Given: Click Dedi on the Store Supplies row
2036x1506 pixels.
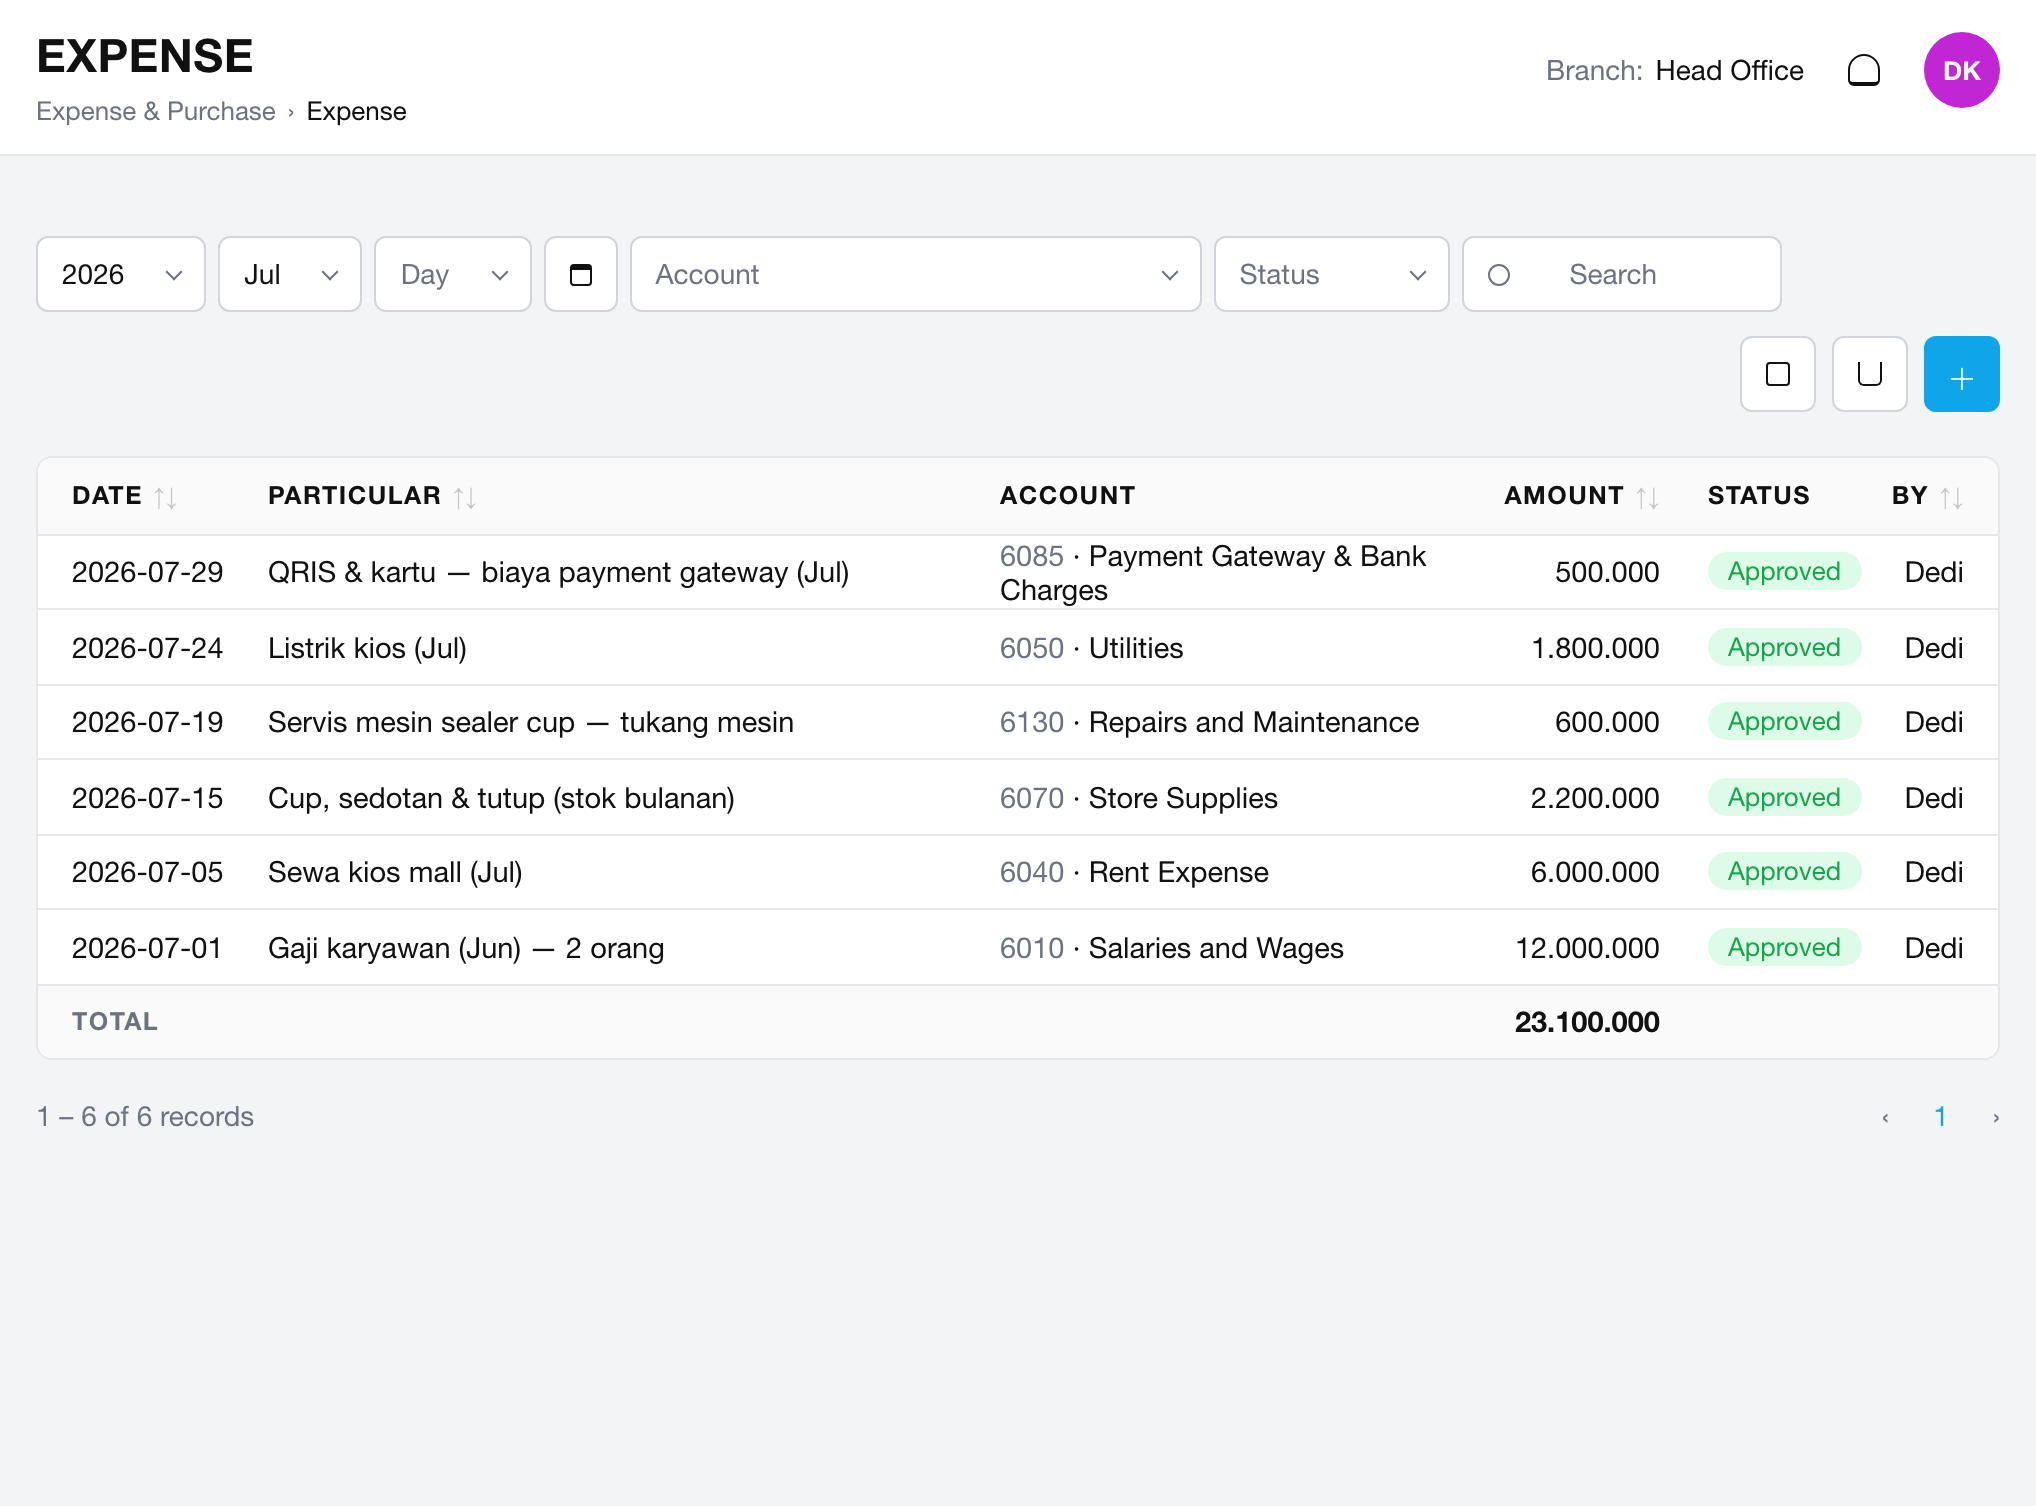Looking at the screenshot, I should [x=1933, y=798].
